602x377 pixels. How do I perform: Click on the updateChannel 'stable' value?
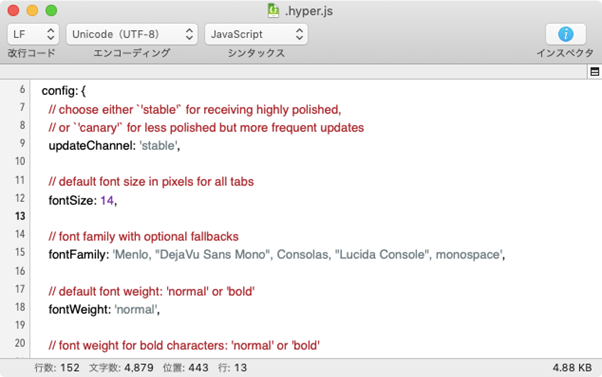pyautogui.click(x=158, y=146)
